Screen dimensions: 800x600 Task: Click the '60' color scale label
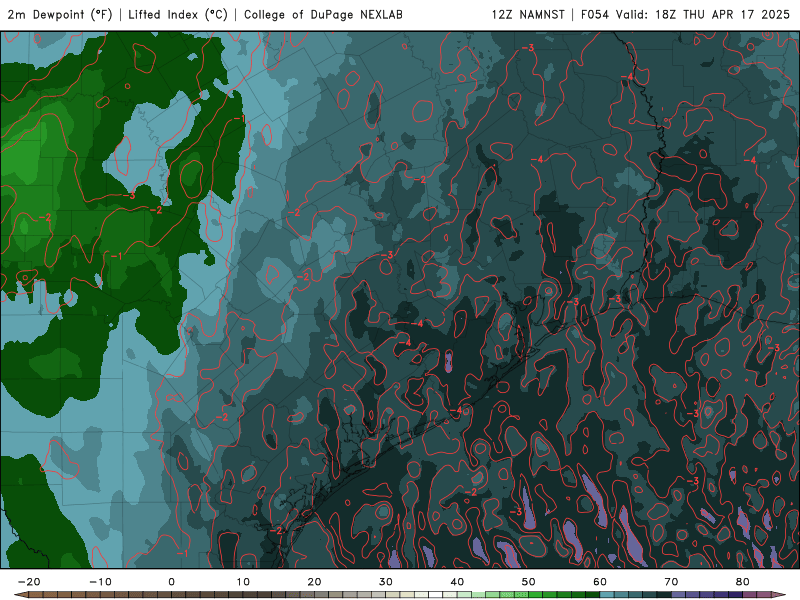600,582
